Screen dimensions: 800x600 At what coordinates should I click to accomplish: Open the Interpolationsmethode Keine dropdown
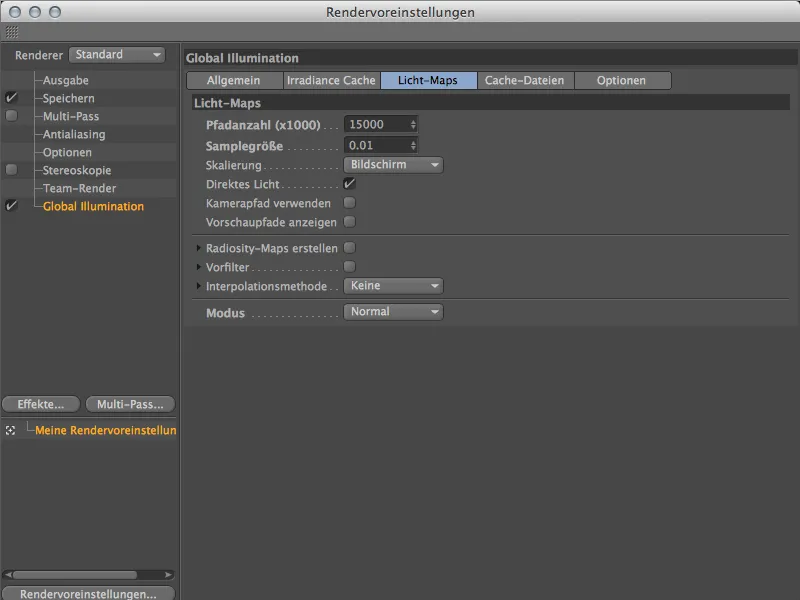click(x=393, y=286)
